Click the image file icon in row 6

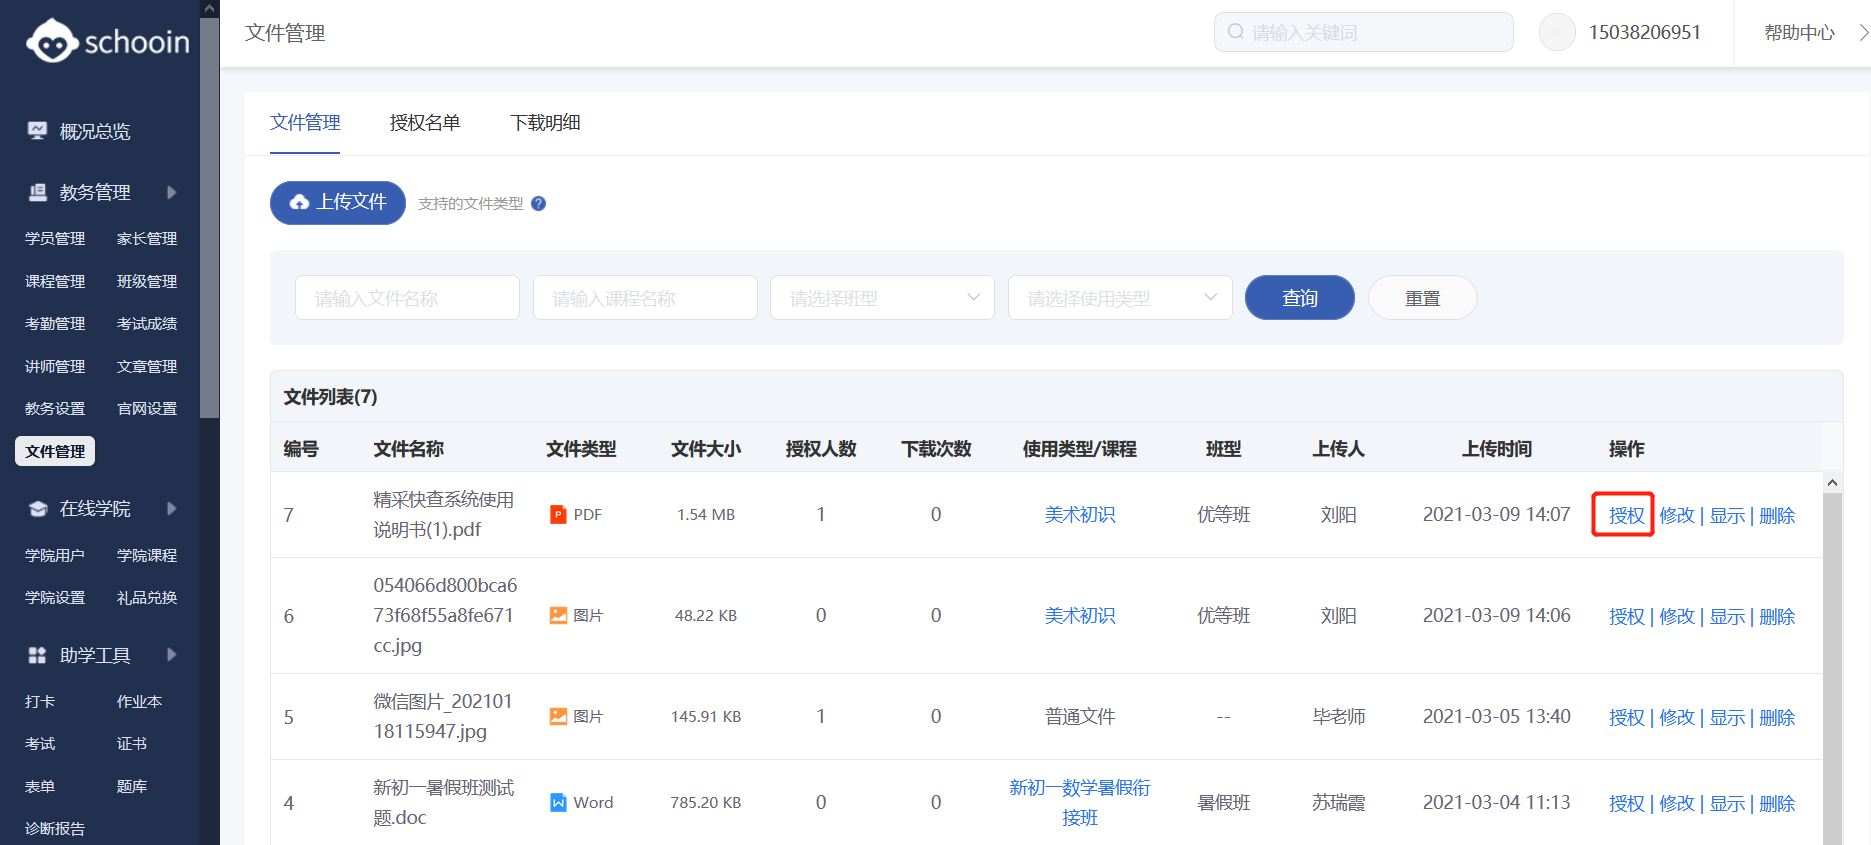coord(558,615)
